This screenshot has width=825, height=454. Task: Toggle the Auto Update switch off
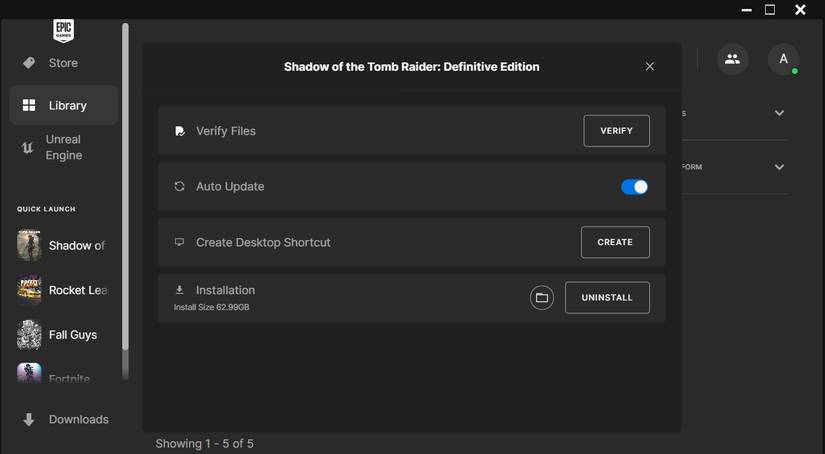[634, 187]
